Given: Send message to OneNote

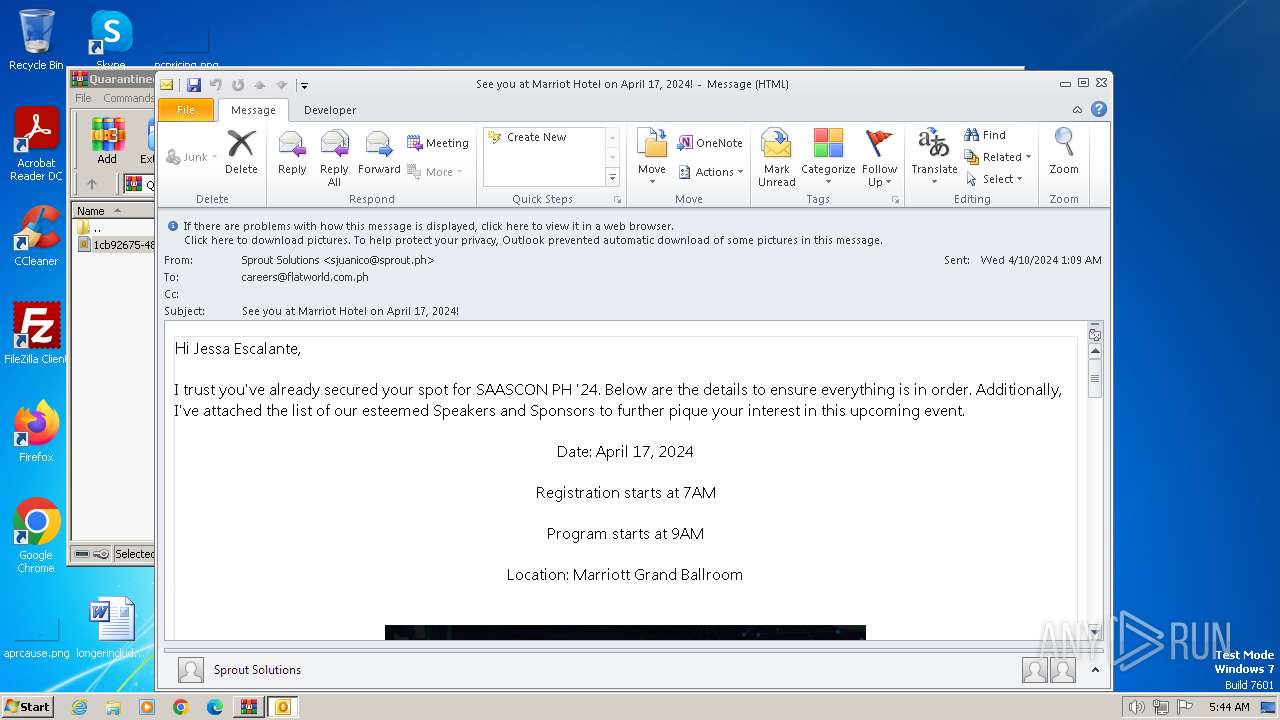Looking at the screenshot, I should [710, 143].
